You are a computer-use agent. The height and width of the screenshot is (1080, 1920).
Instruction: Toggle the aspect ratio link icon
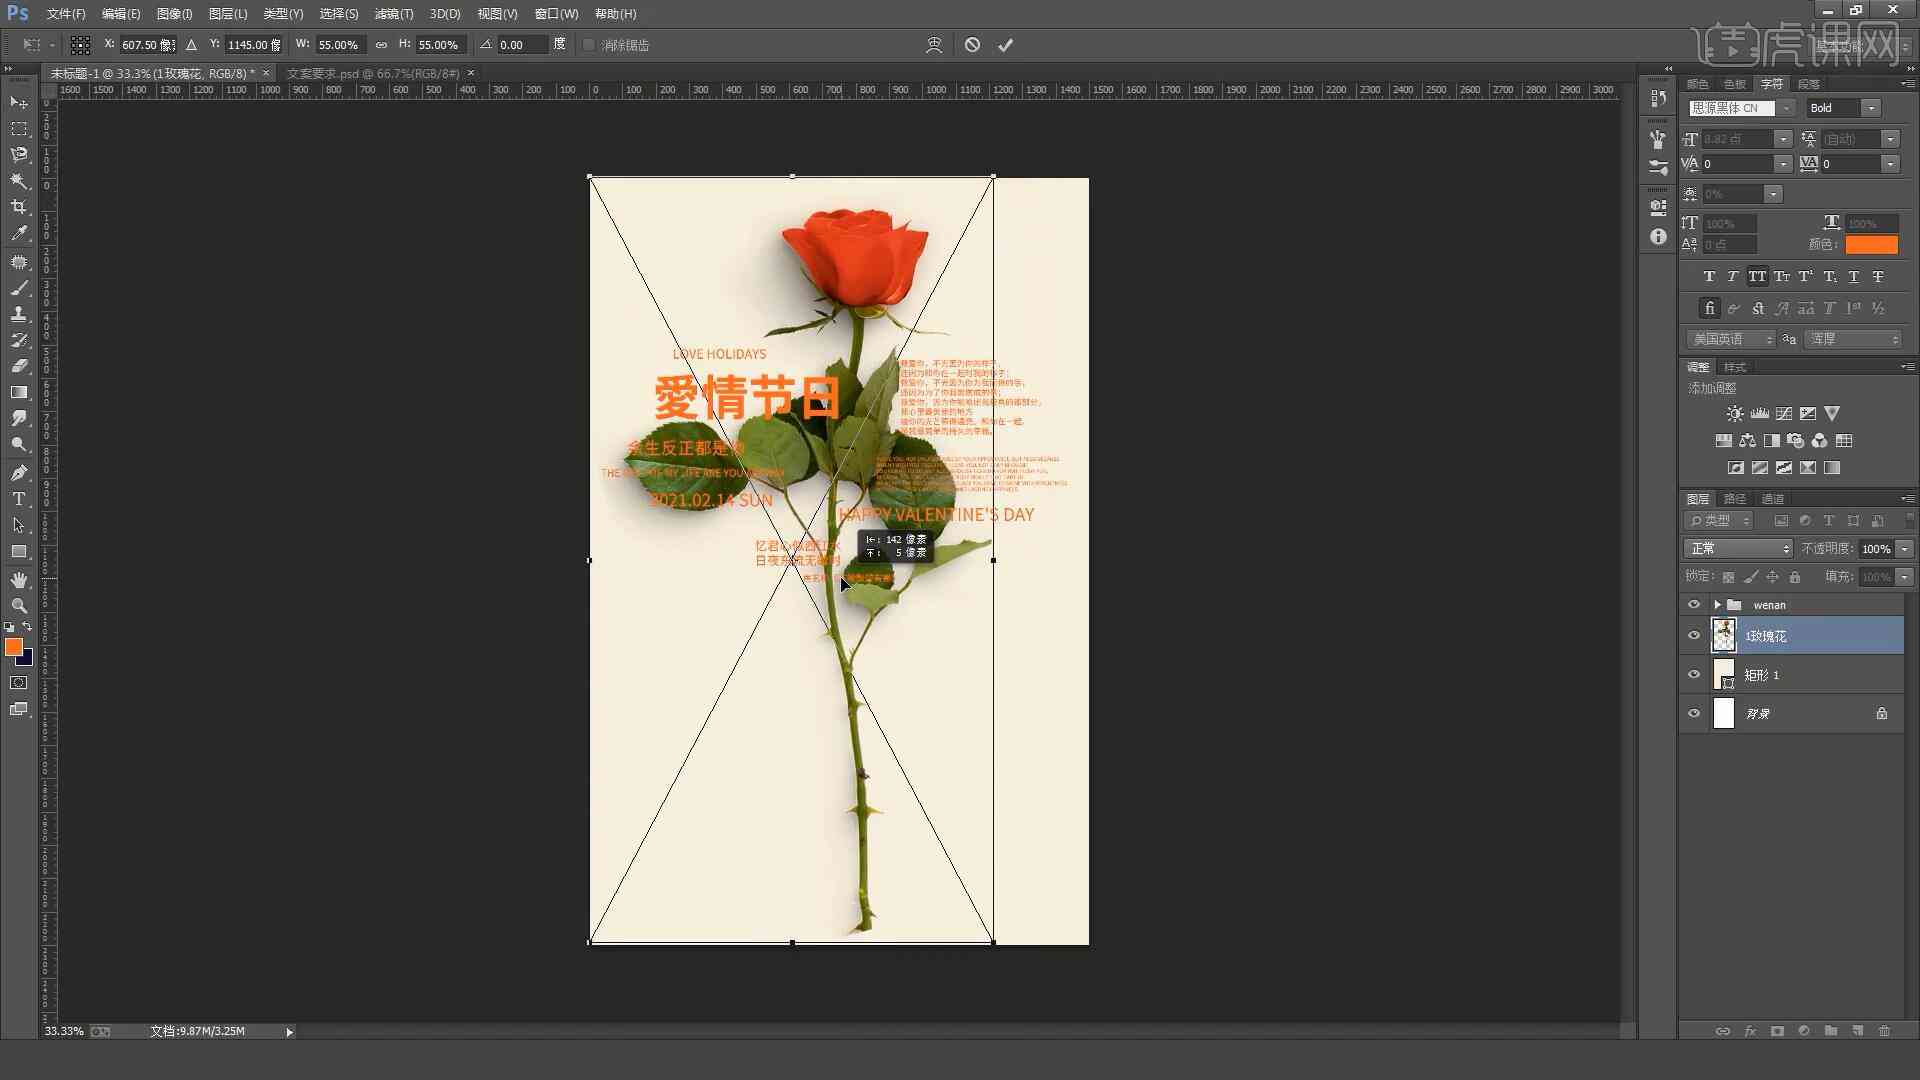point(381,45)
